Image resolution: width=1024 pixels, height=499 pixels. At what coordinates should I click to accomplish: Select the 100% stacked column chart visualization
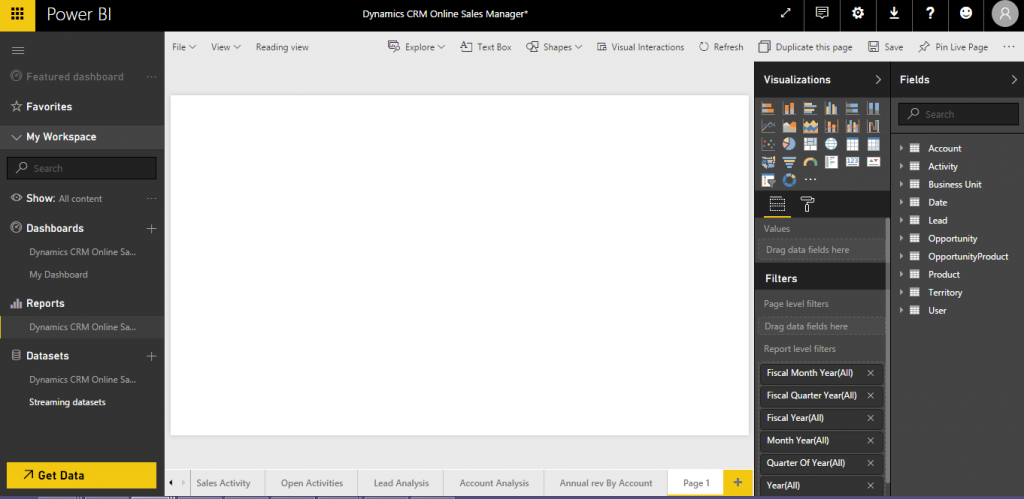873,108
